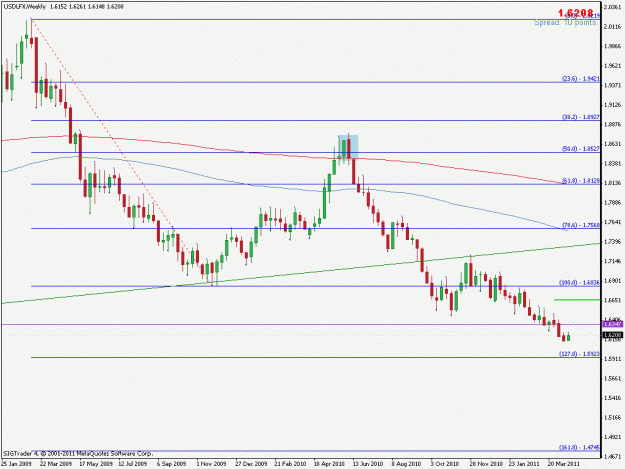Click the black 1.6208 price tag on axis
This screenshot has height=469, width=625.
point(613,335)
